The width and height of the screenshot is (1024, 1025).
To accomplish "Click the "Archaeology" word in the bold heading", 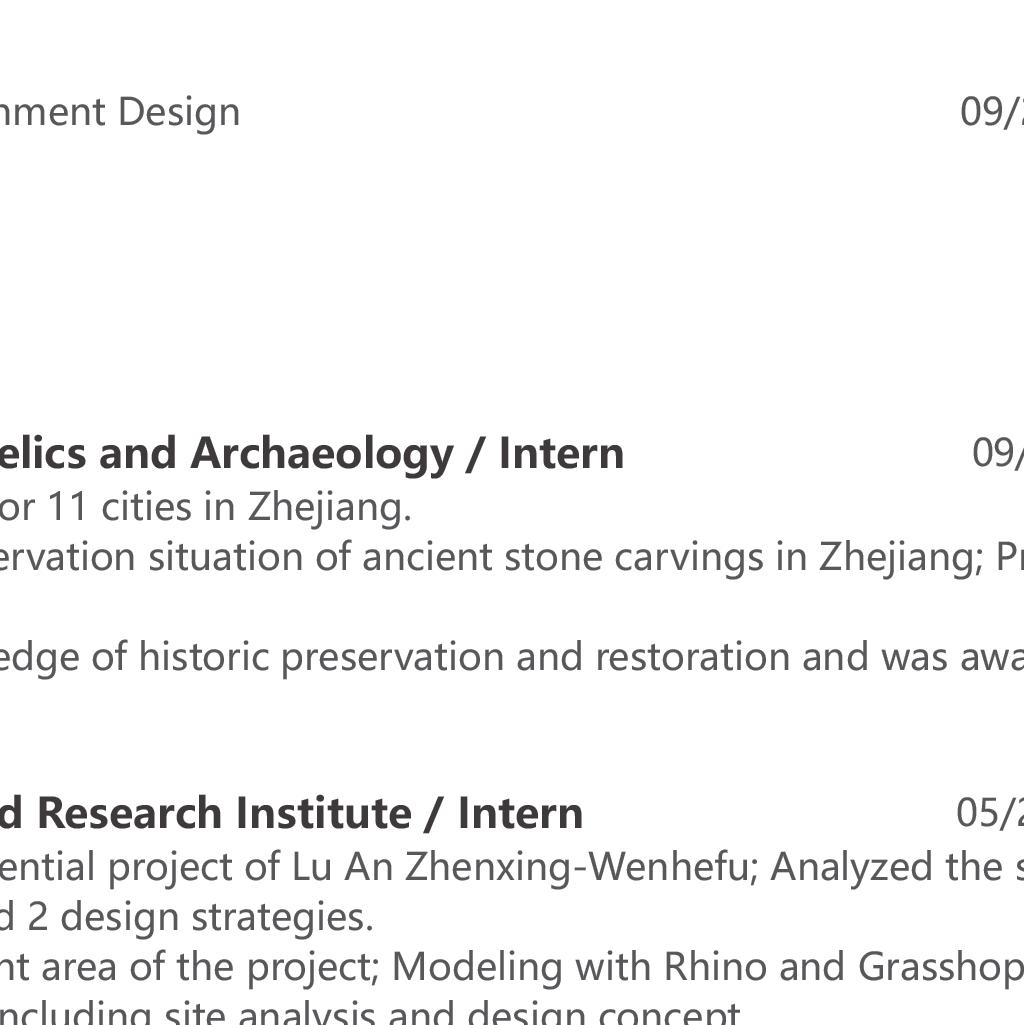I will coord(321,453).
